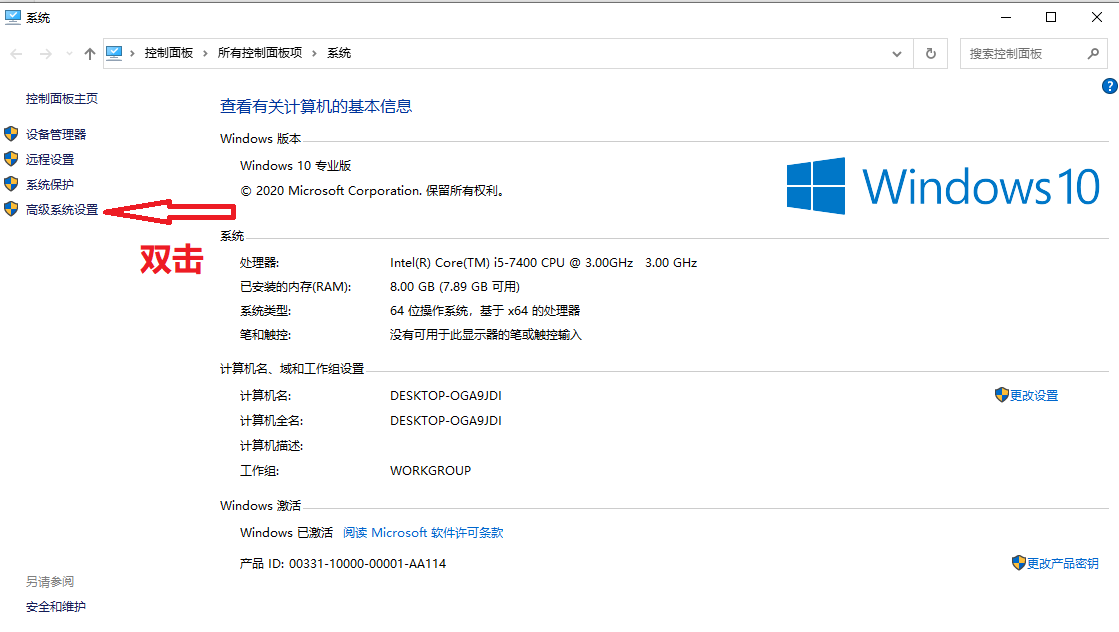Click the shield icon beside 更改产品密钥

click(x=1018, y=562)
